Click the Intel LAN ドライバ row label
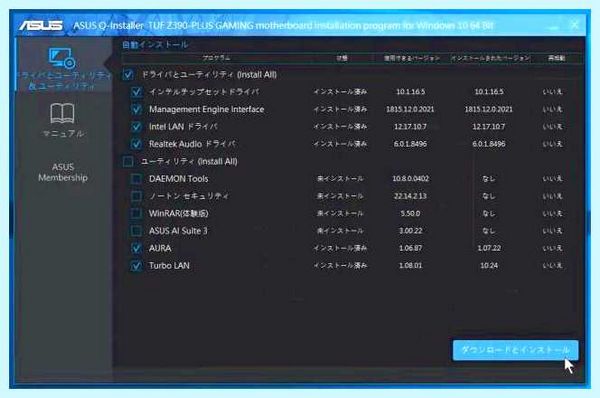Image resolution: width=600 pixels, height=398 pixels. [x=183, y=127]
